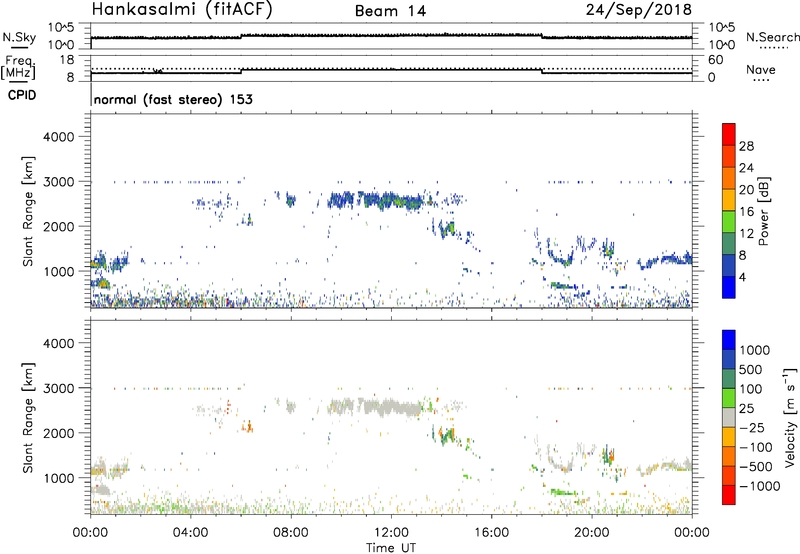Click the -1000 value on velocity colorbar
This screenshot has height=554, width=800.
(760, 486)
